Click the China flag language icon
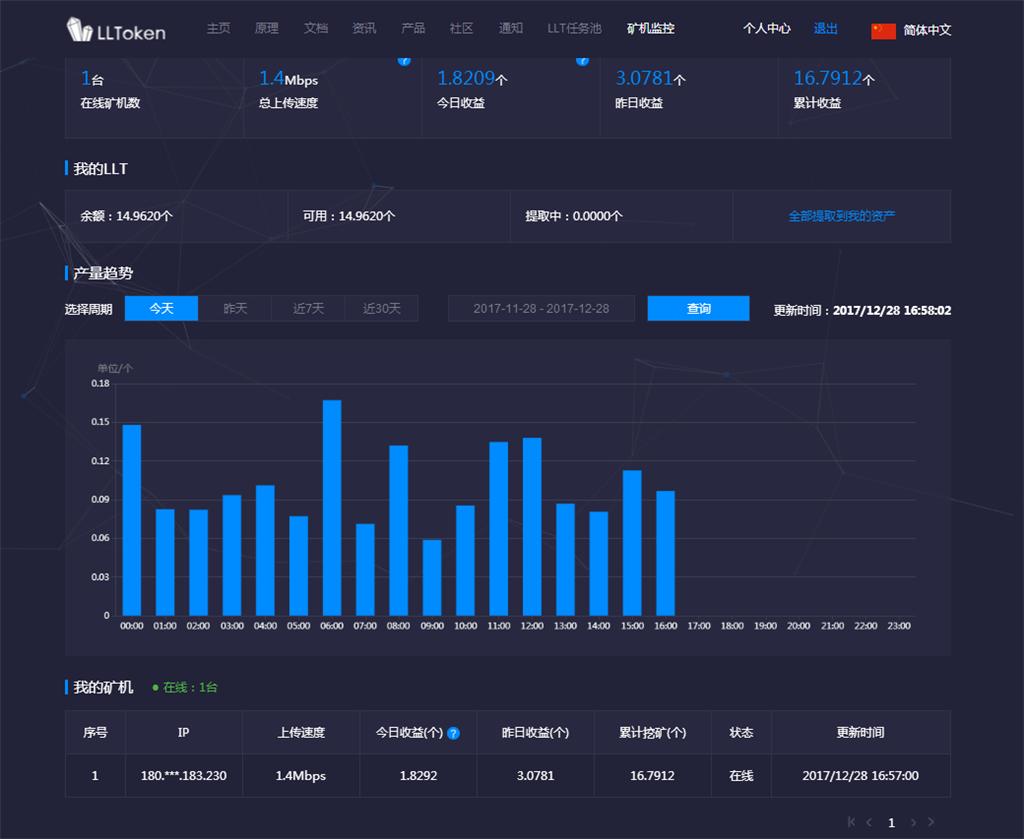 [883, 30]
